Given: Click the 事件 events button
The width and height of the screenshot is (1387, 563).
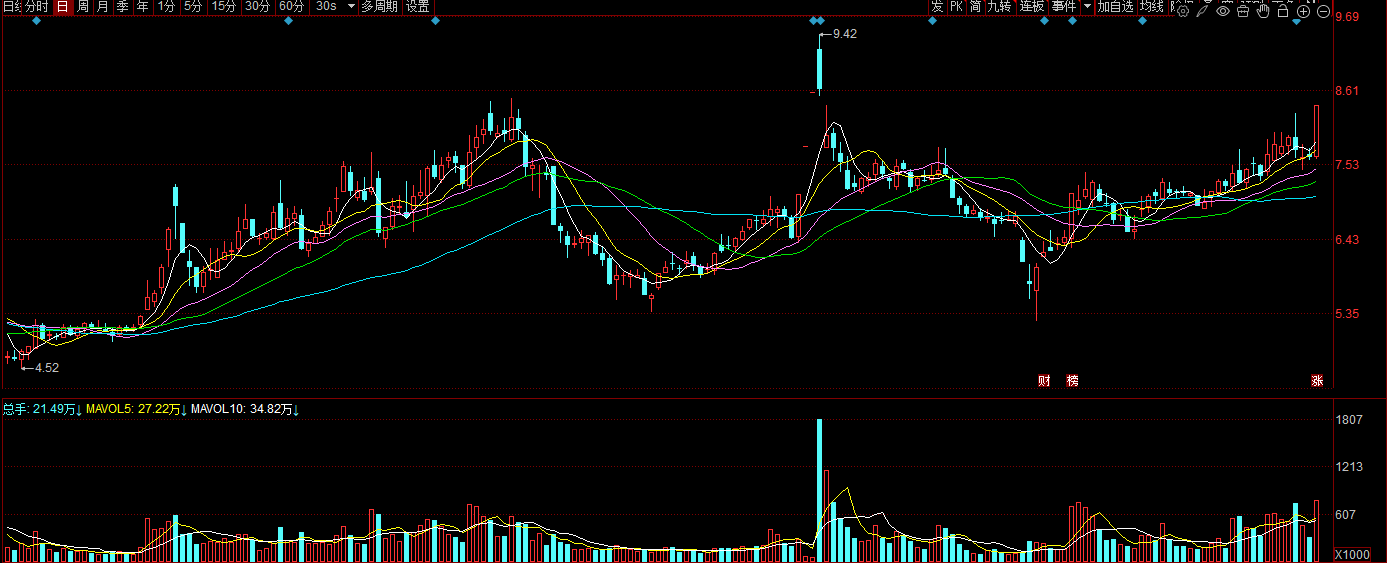Looking at the screenshot, I should coord(1064,6).
